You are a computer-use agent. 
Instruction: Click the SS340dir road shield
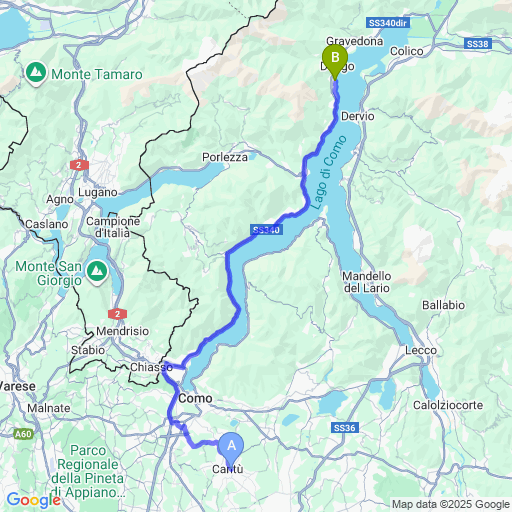click(x=388, y=23)
